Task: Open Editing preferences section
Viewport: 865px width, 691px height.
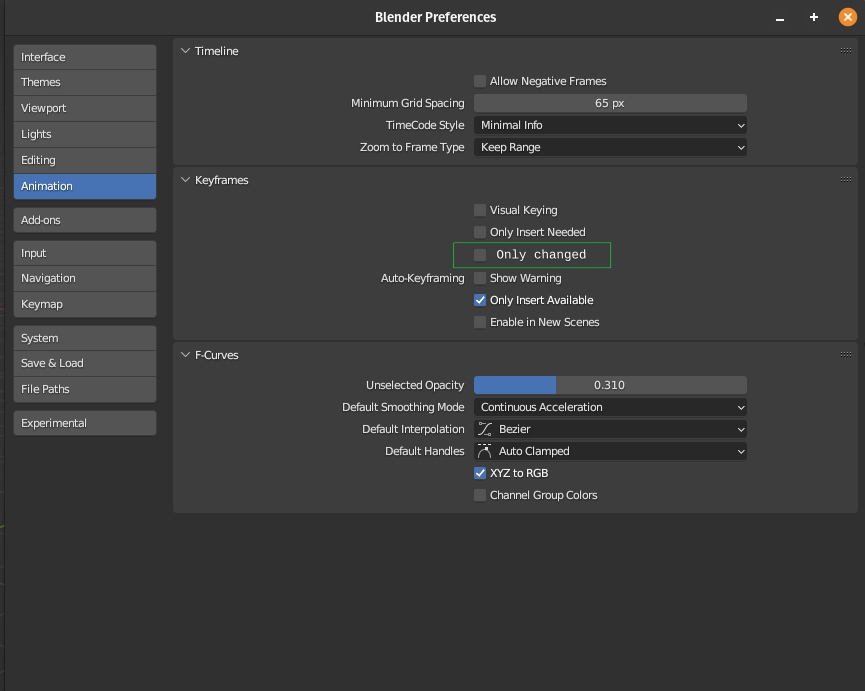Action: (85, 160)
